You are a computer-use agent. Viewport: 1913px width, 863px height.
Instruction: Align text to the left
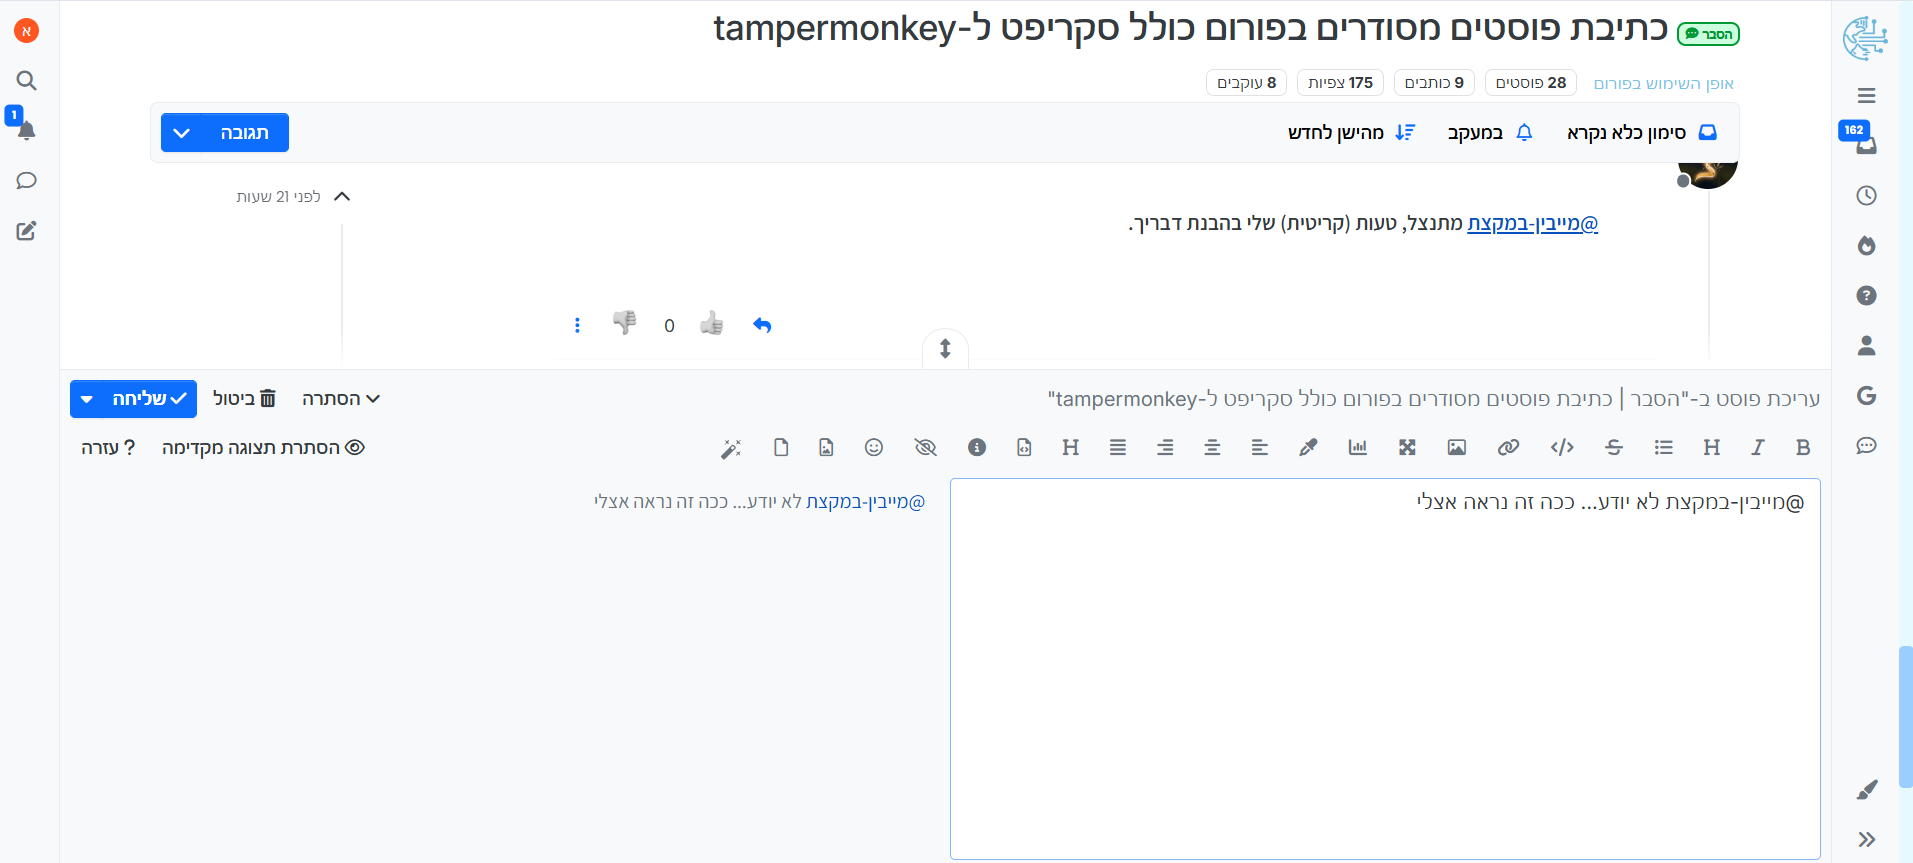click(1260, 448)
